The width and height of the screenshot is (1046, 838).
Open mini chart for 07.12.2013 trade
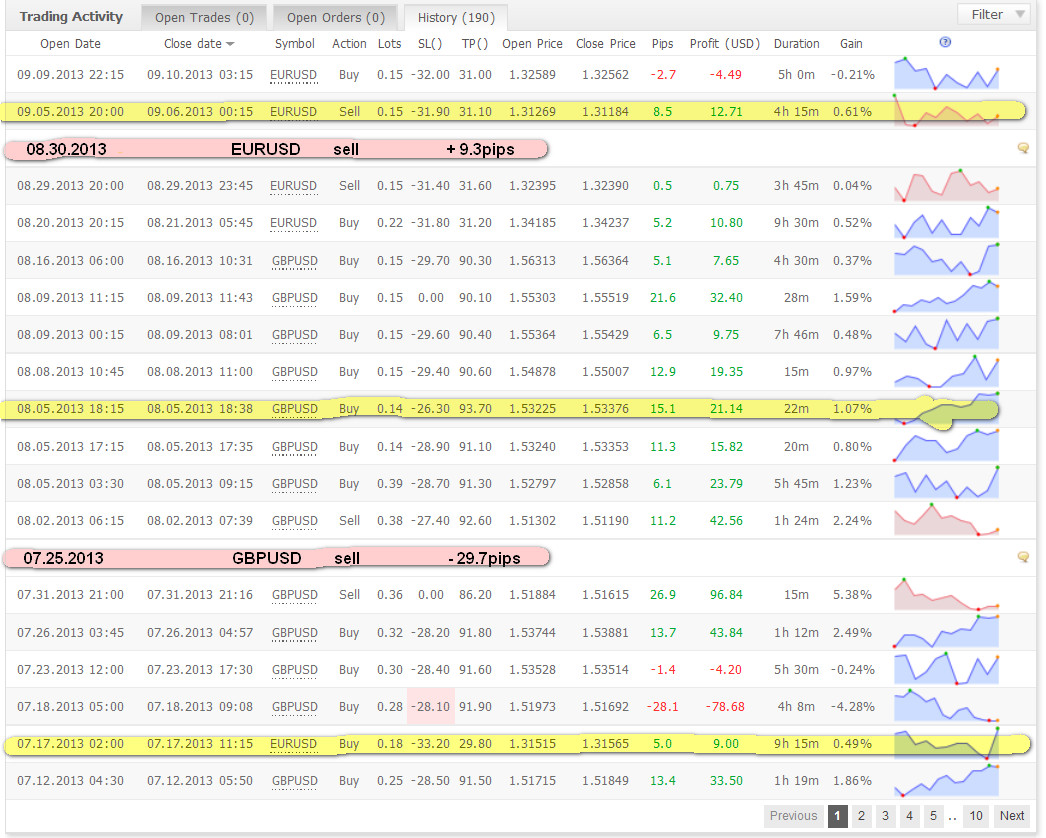point(946,779)
